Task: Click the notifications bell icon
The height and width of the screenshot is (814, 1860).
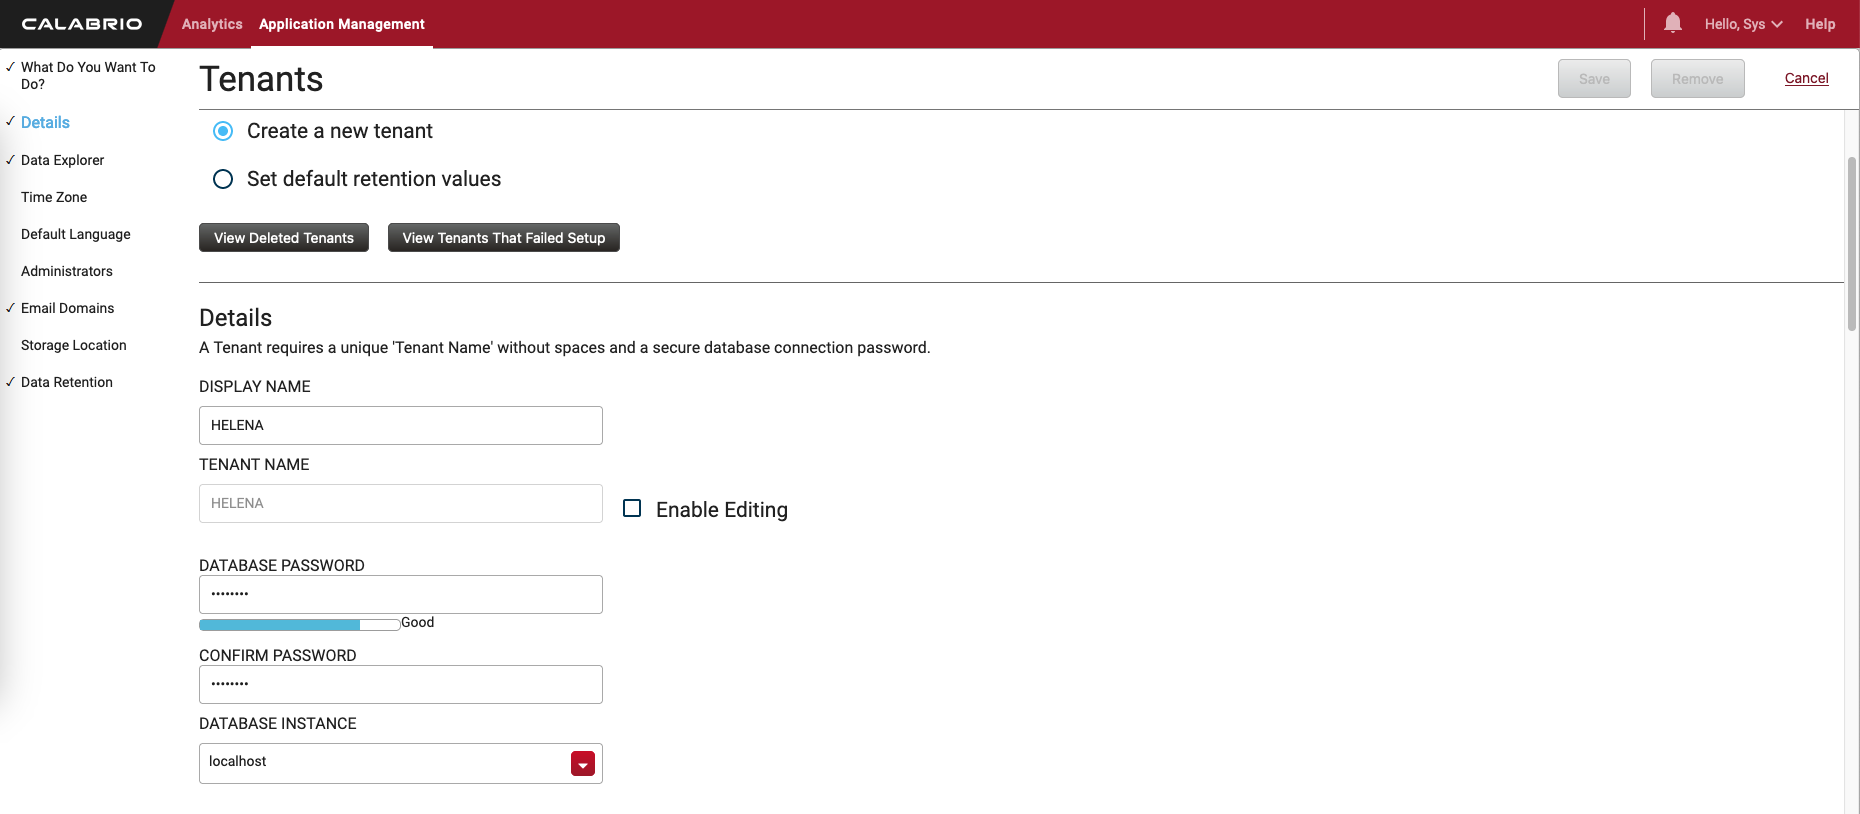Action: coord(1672,23)
